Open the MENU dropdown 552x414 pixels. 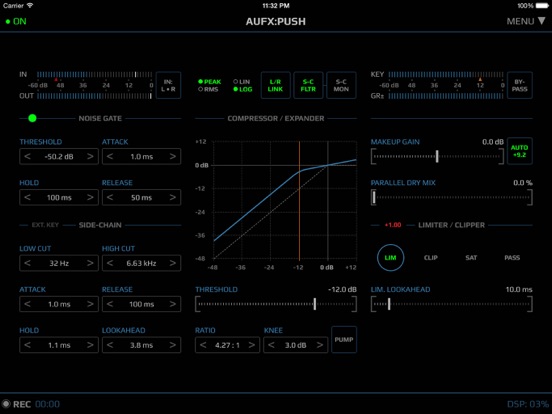tap(526, 21)
